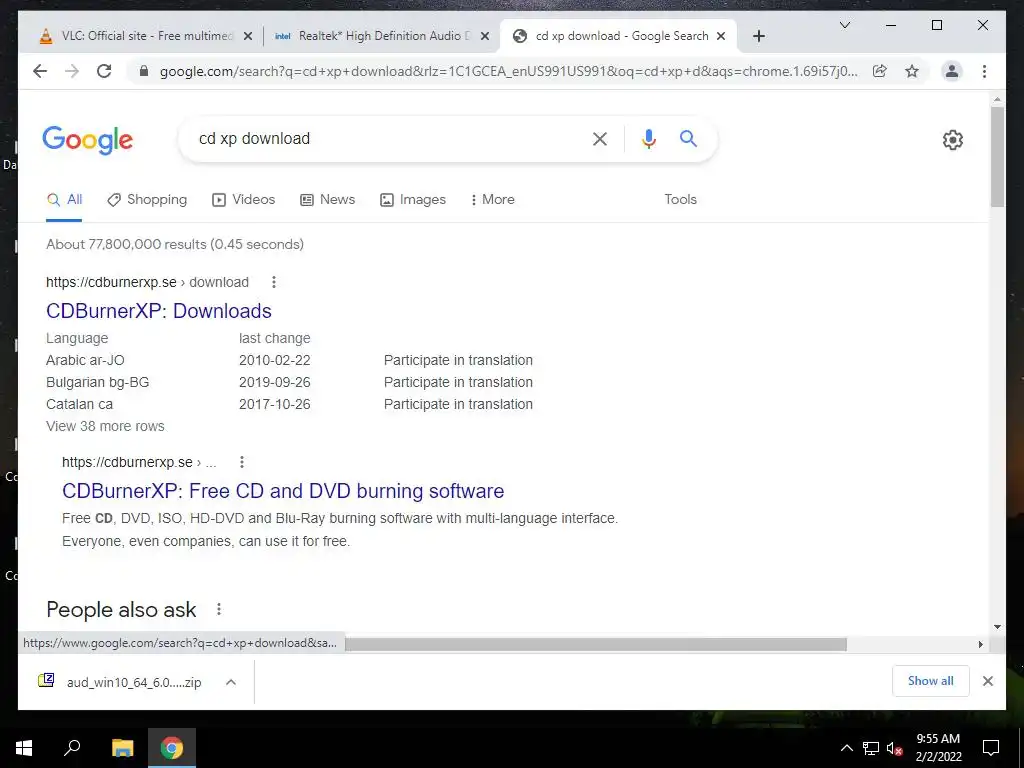Select the Shopping results filter
Viewport: 1024px width, 768px height.
coord(147,200)
